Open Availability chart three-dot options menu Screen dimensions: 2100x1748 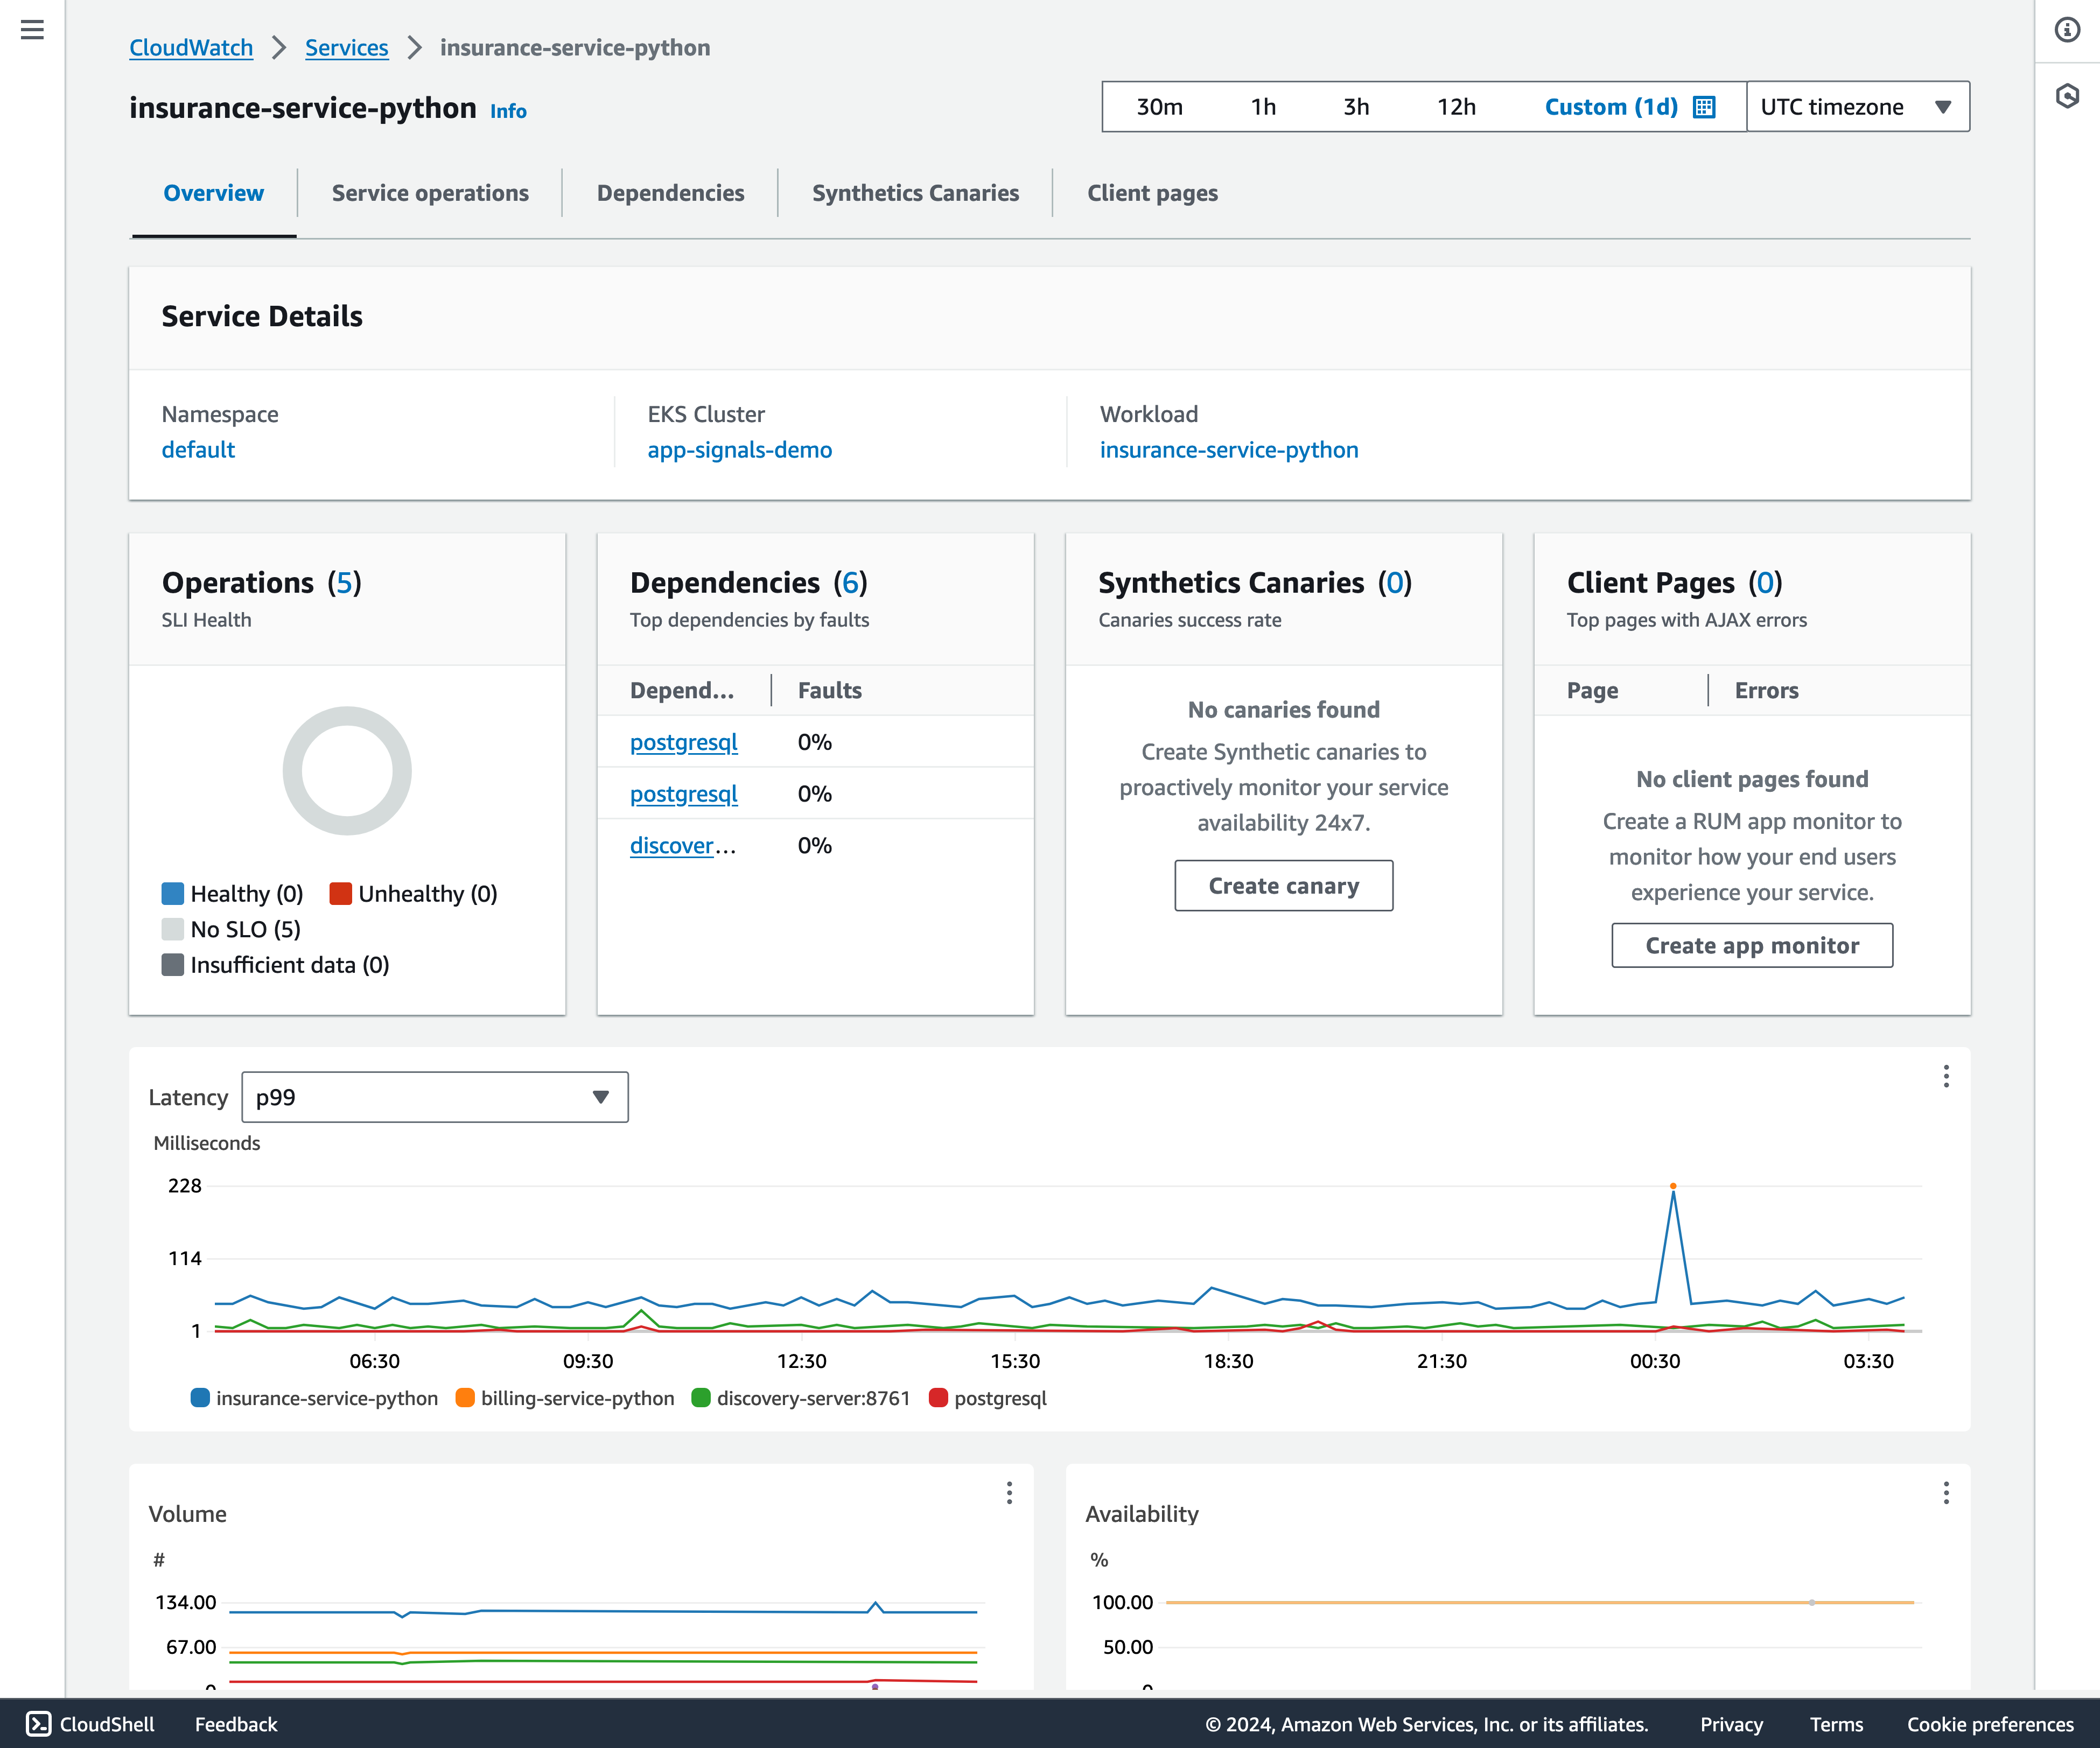click(1945, 1493)
